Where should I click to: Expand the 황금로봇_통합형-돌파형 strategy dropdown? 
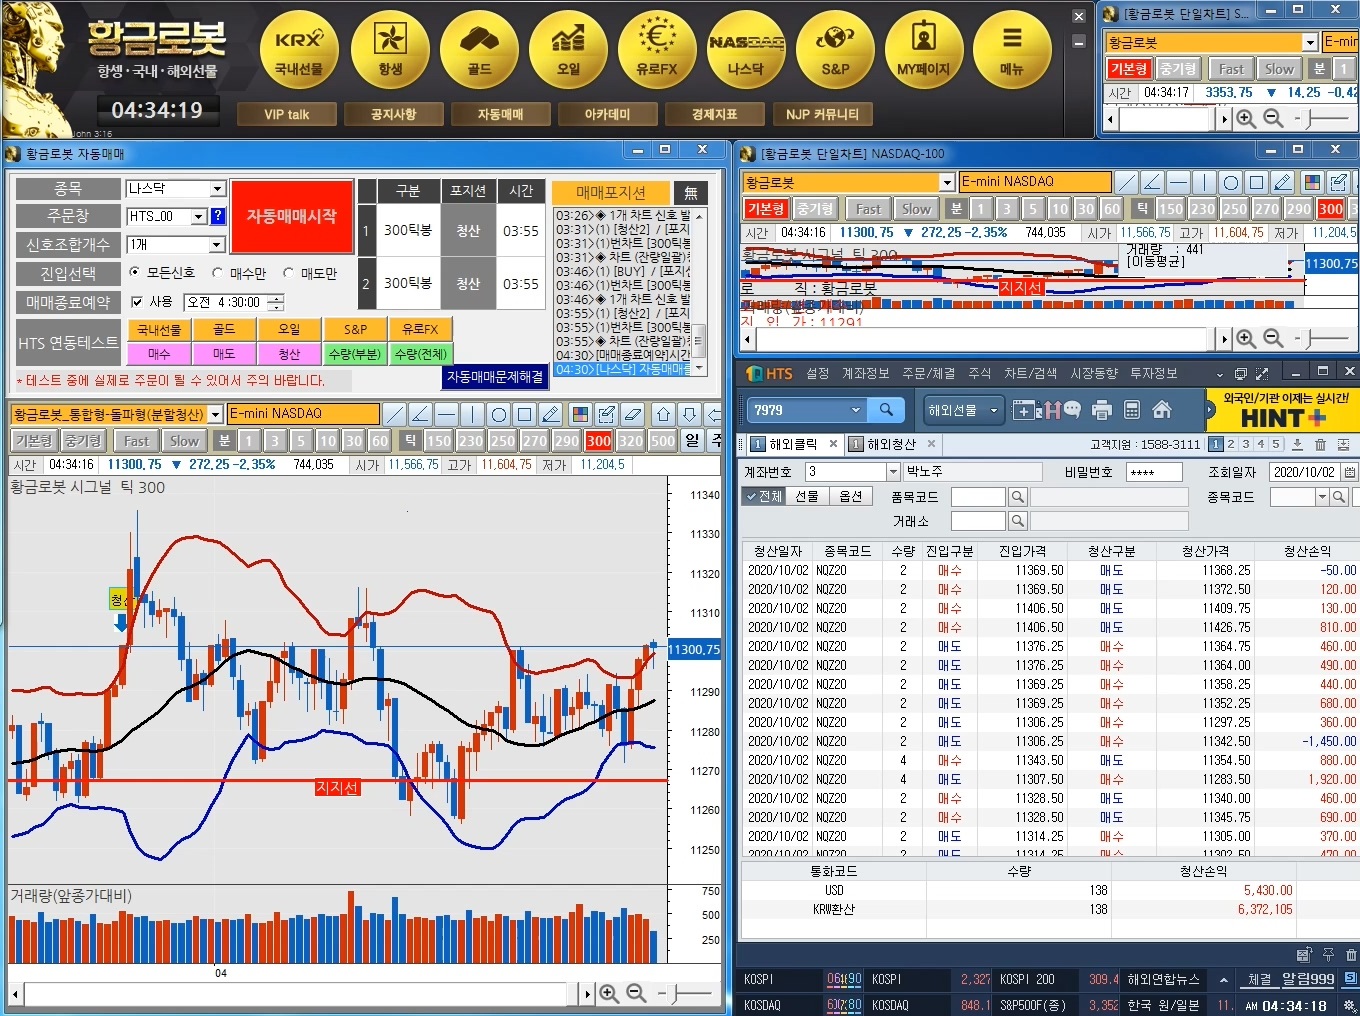[215, 414]
